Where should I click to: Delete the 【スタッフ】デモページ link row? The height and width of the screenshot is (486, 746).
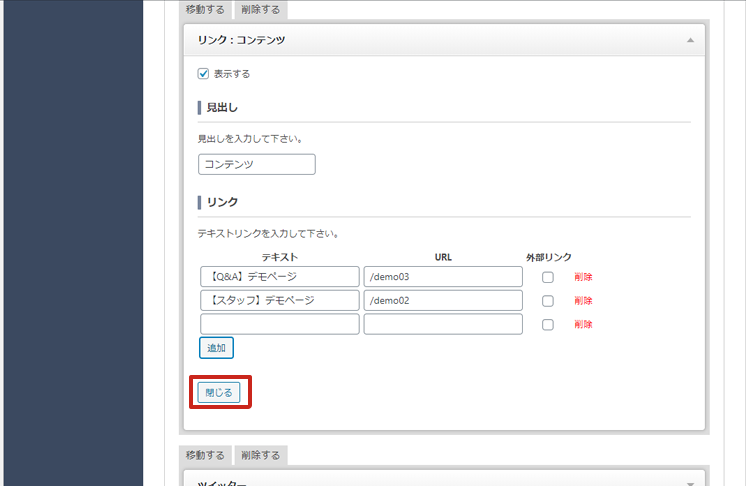point(583,301)
